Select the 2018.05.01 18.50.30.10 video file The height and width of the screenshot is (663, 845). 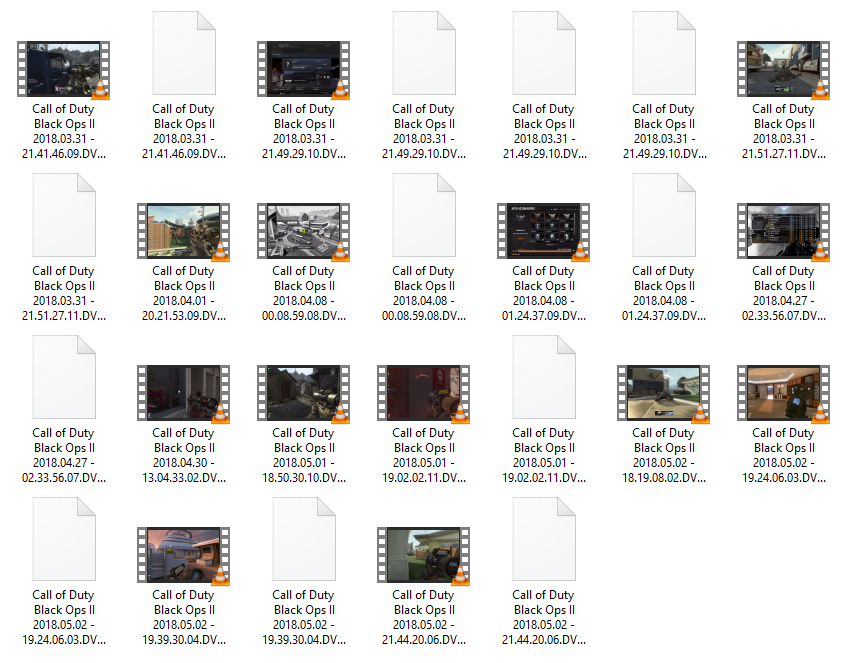tap(303, 393)
